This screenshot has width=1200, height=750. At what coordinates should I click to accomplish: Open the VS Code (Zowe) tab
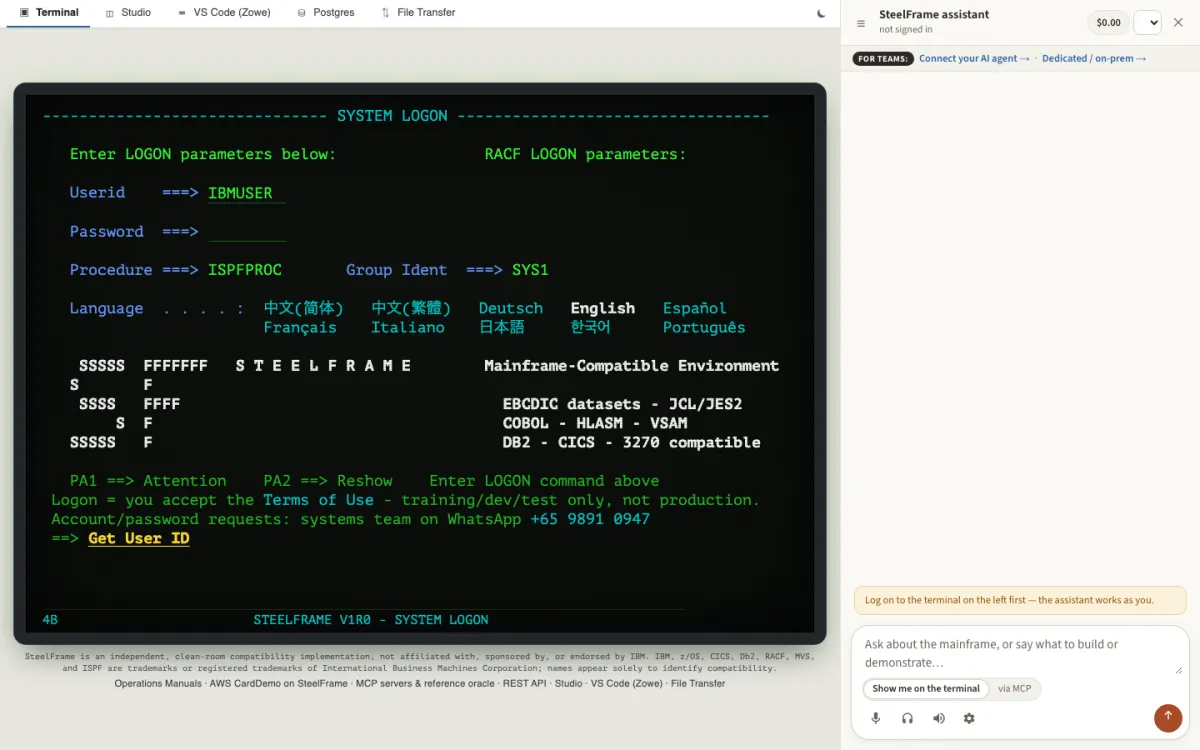click(224, 13)
